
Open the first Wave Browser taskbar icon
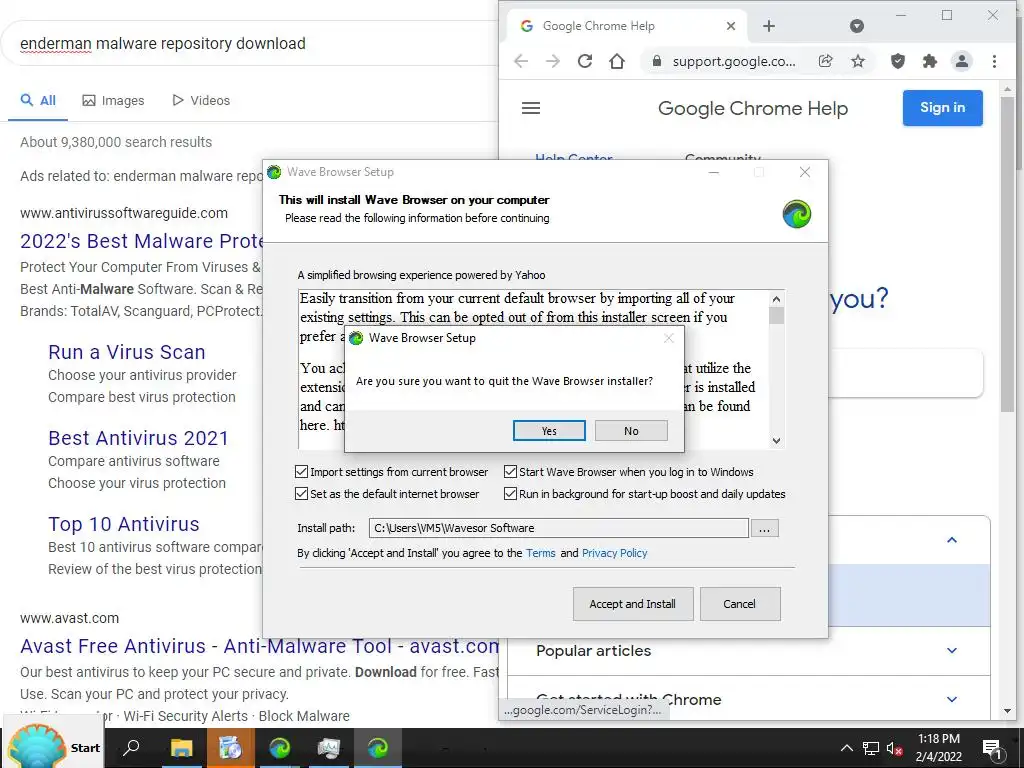[280, 748]
